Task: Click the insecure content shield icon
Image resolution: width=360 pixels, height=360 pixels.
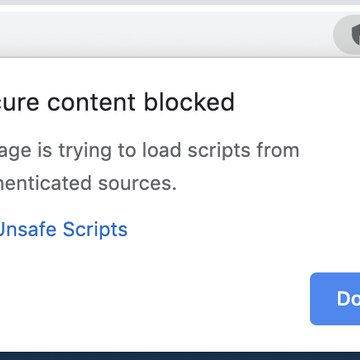Action: tap(355, 35)
